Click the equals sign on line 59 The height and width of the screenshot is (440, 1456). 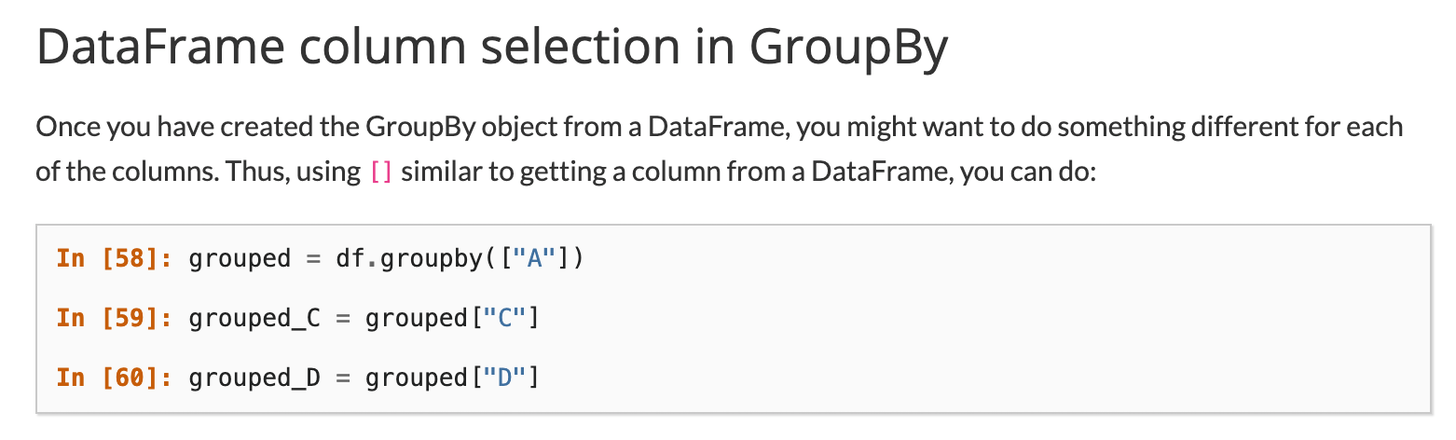click(x=342, y=319)
